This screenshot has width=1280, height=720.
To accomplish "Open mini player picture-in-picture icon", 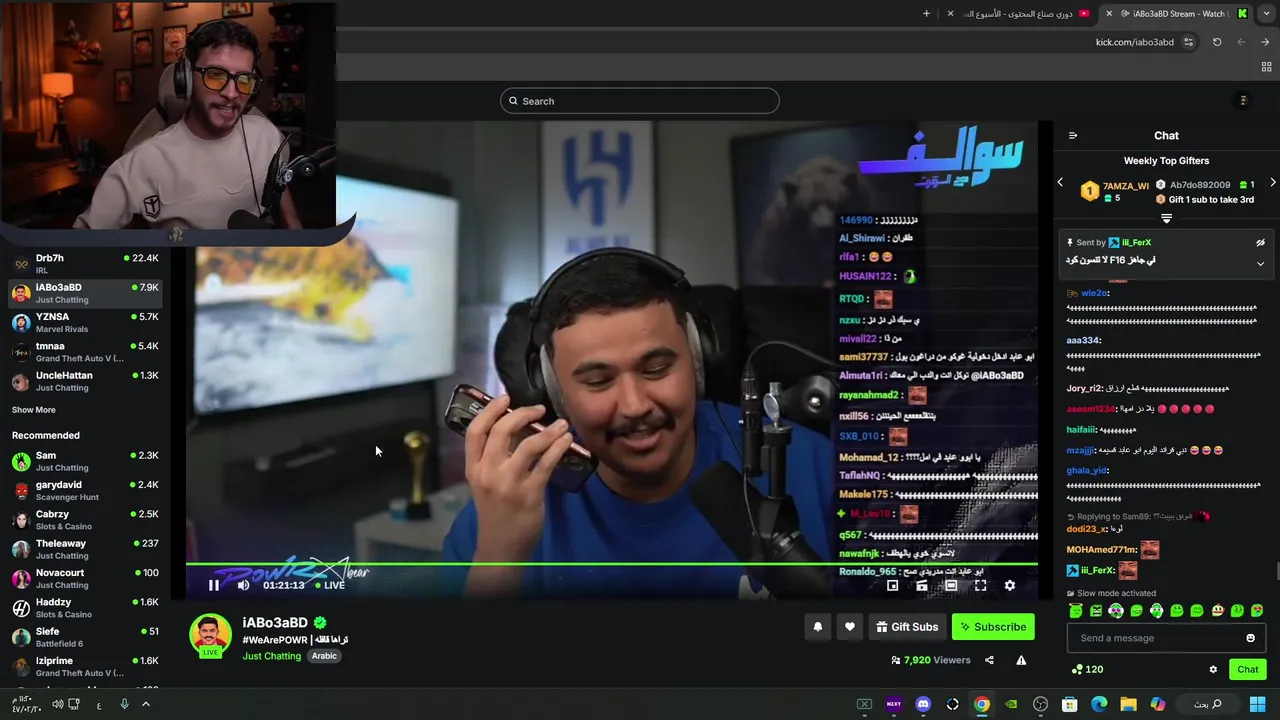I will (x=893, y=586).
